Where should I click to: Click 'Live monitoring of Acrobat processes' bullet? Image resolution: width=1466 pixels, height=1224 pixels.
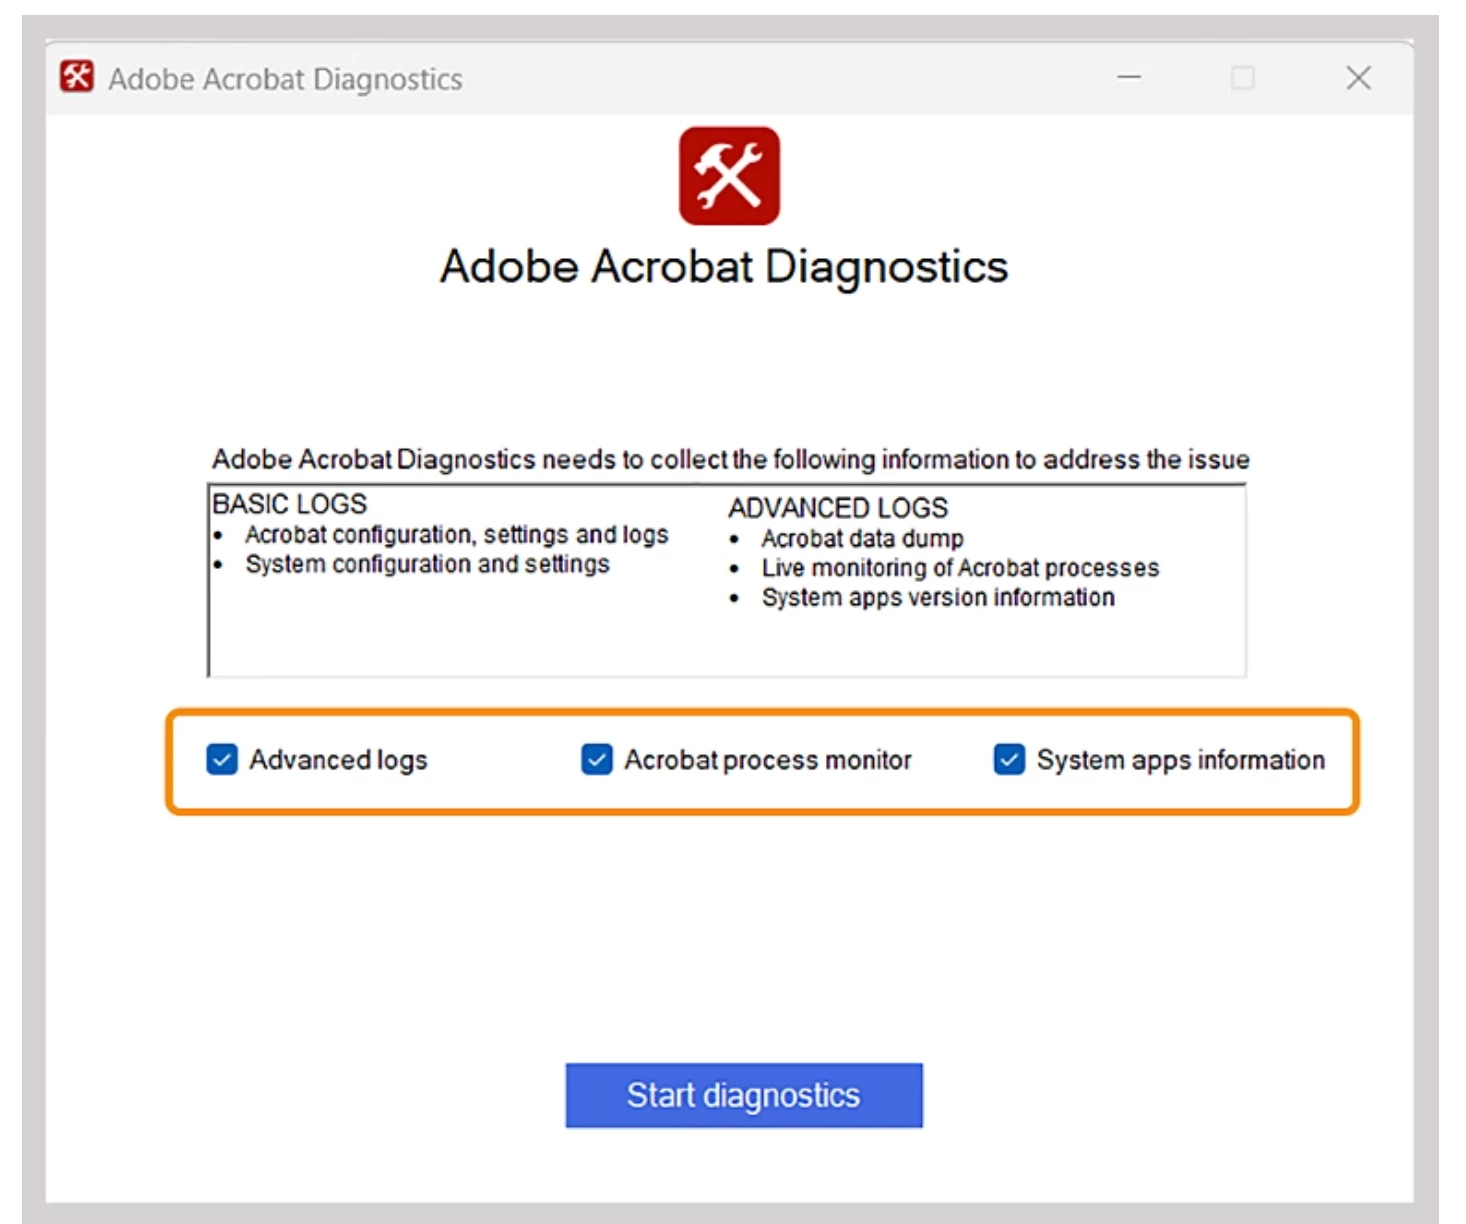tap(960, 568)
